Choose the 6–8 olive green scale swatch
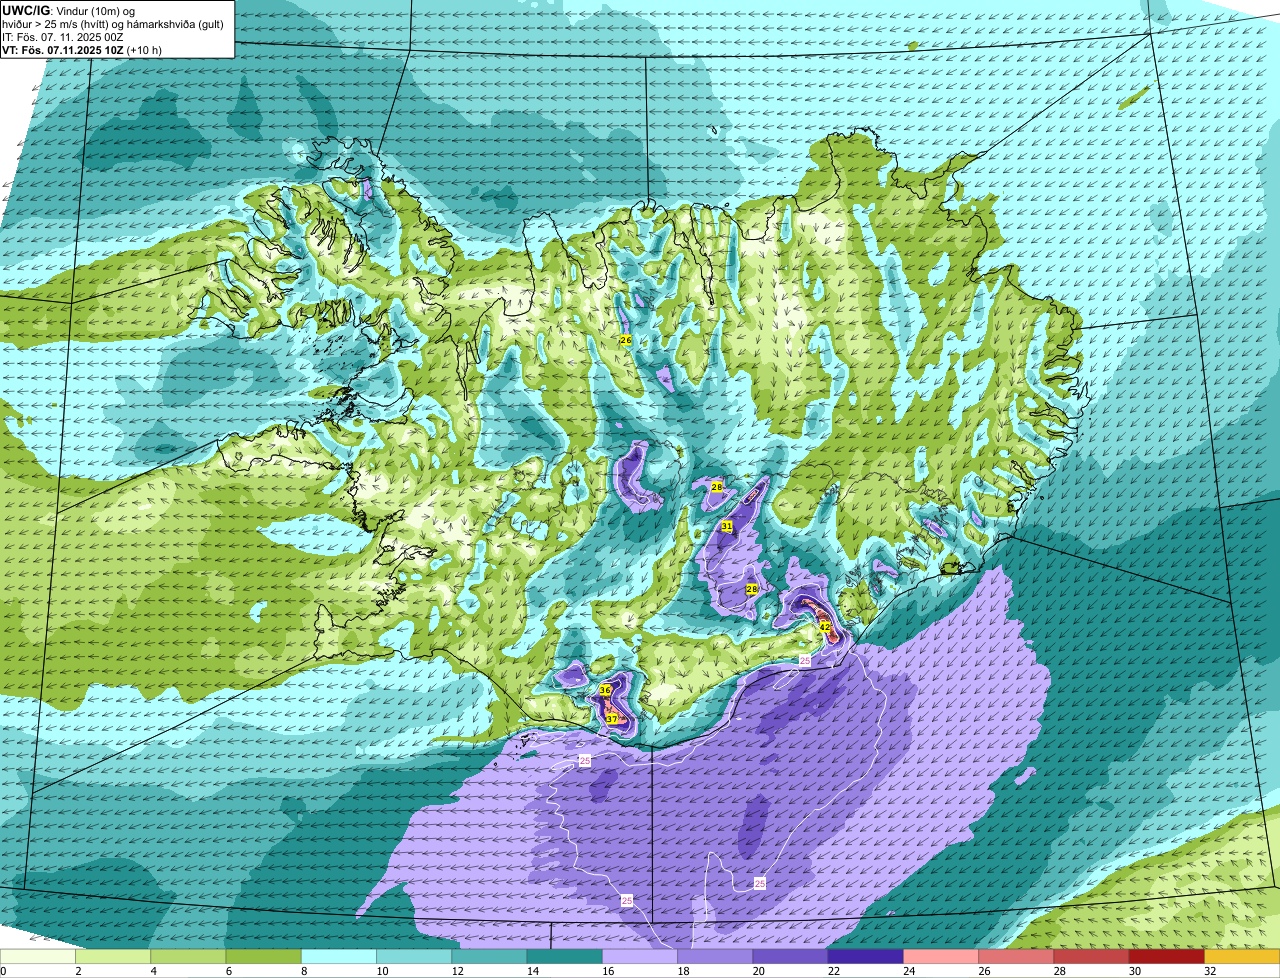Image resolution: width=1280 pixels, height=978 pixels. click(263, 956)
